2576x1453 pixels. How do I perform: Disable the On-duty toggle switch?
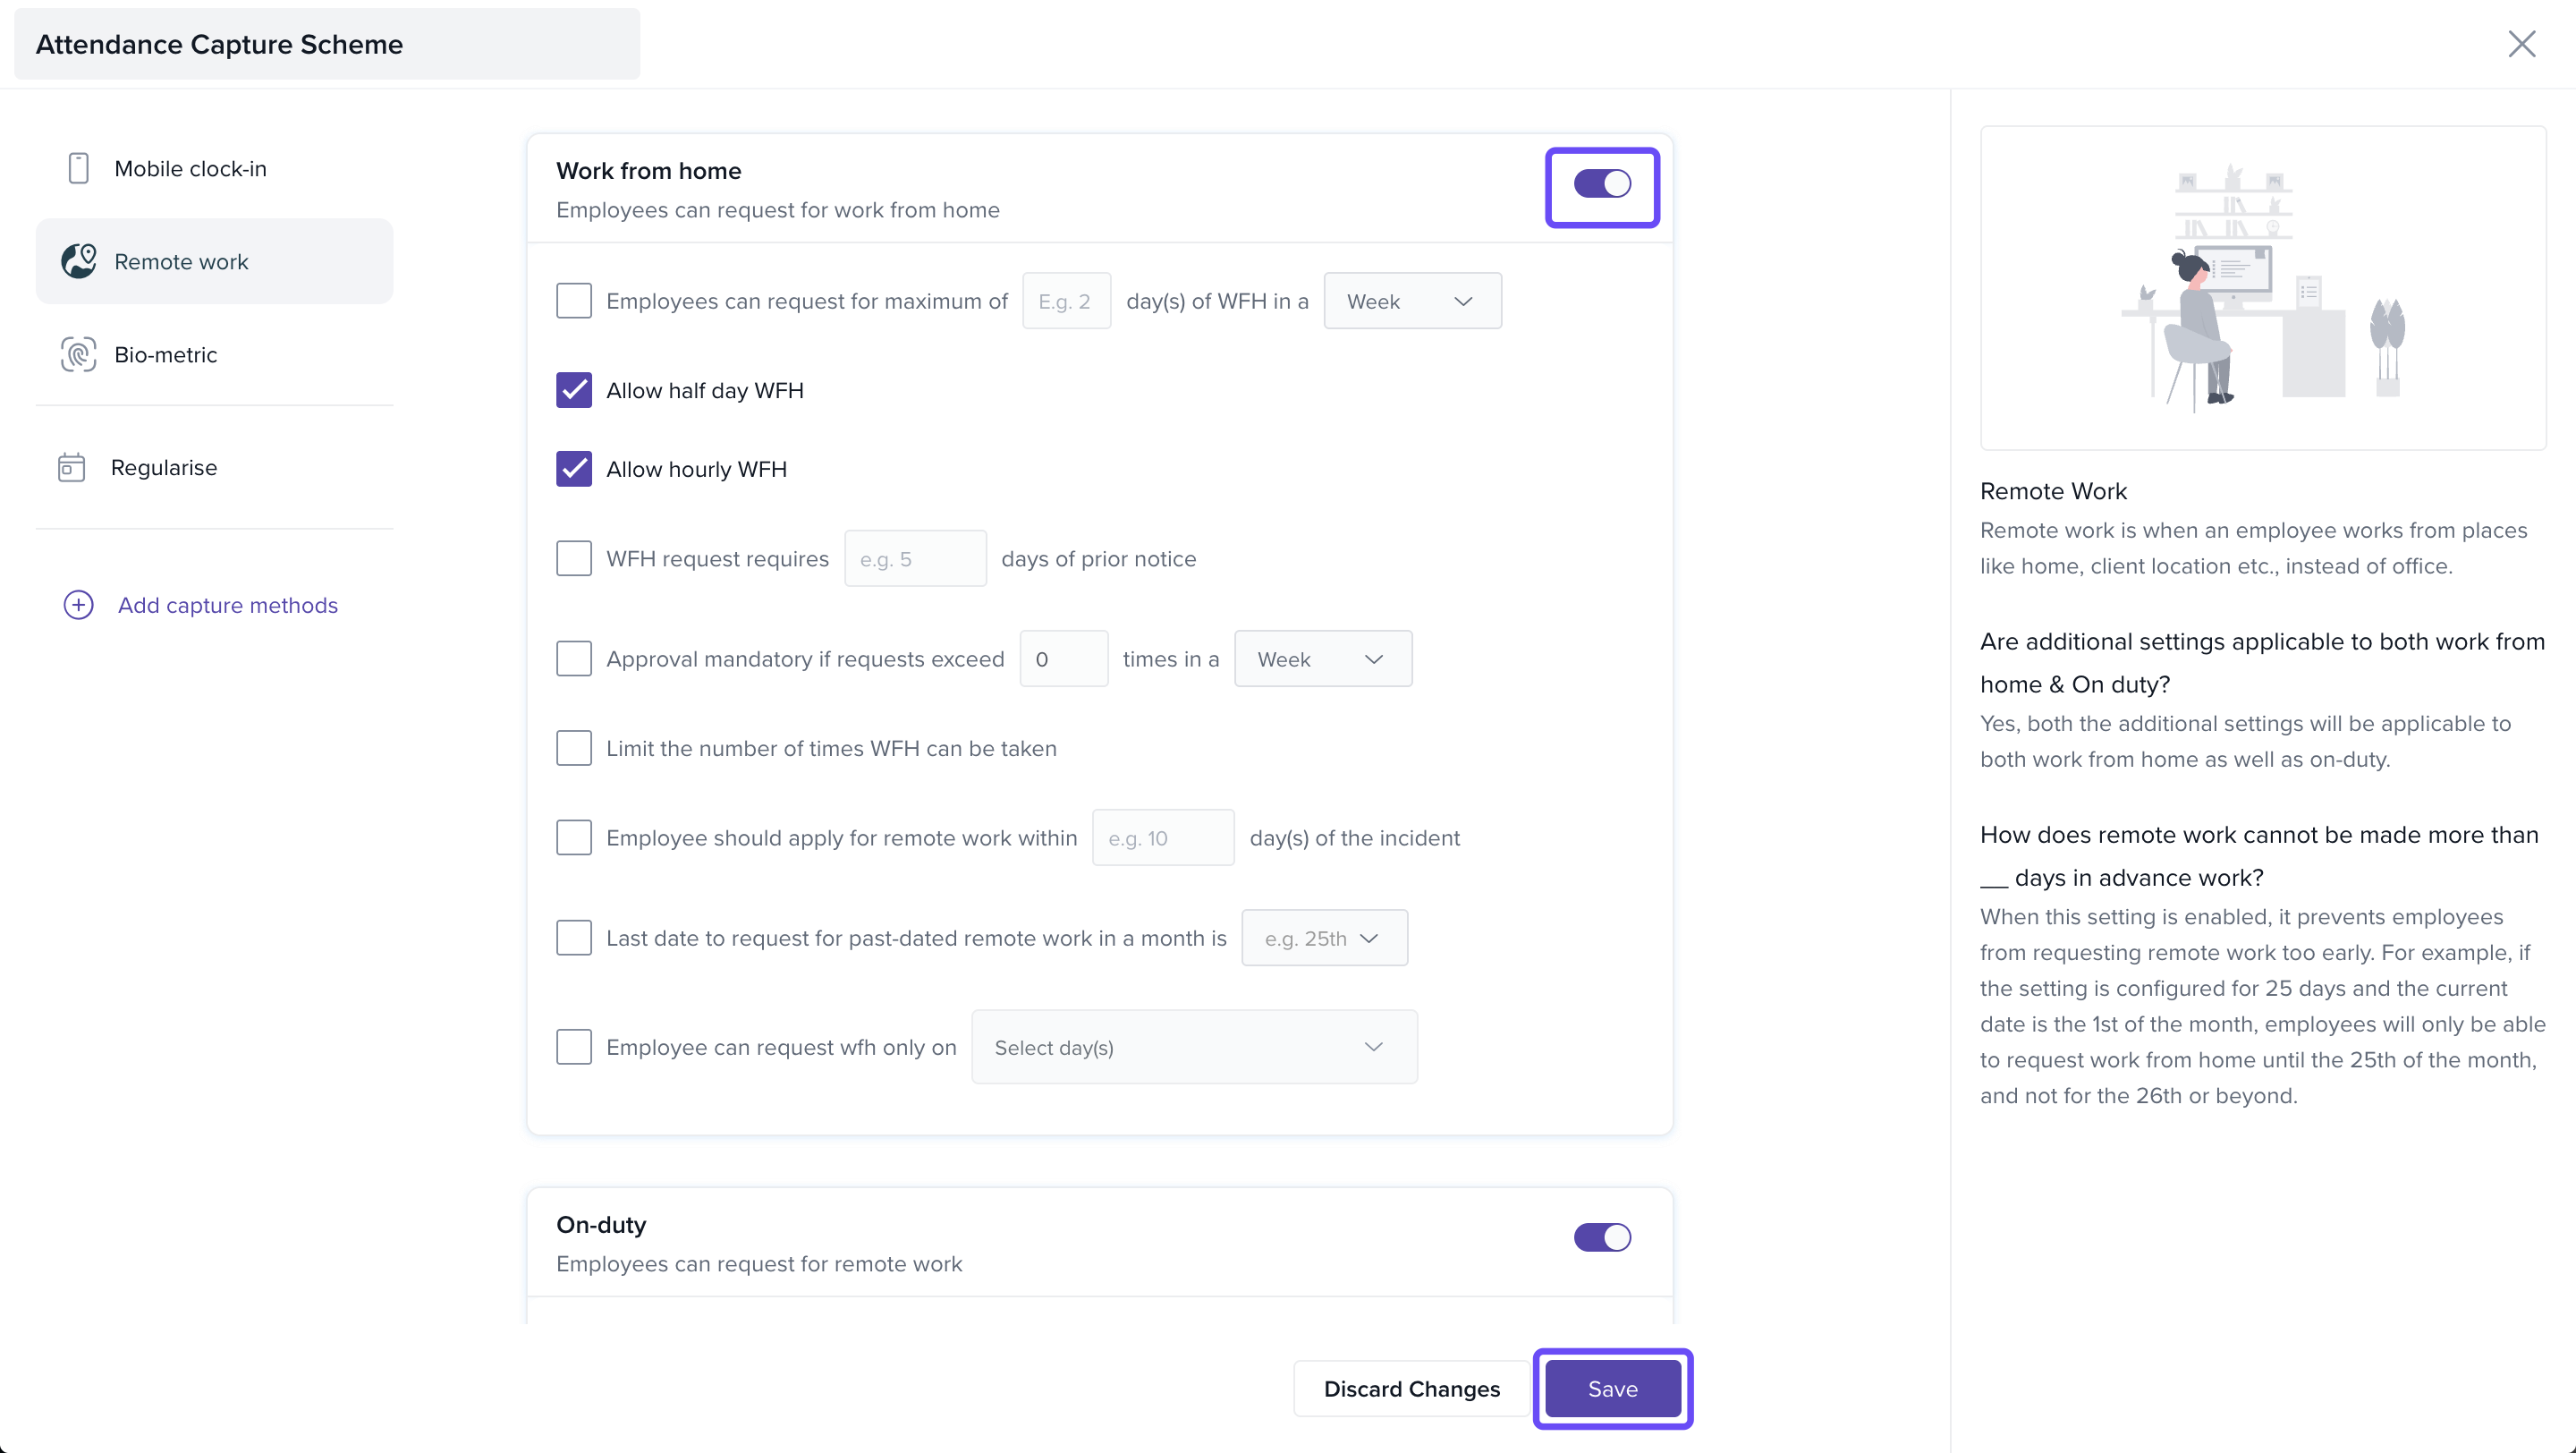pos(1602,1237)
